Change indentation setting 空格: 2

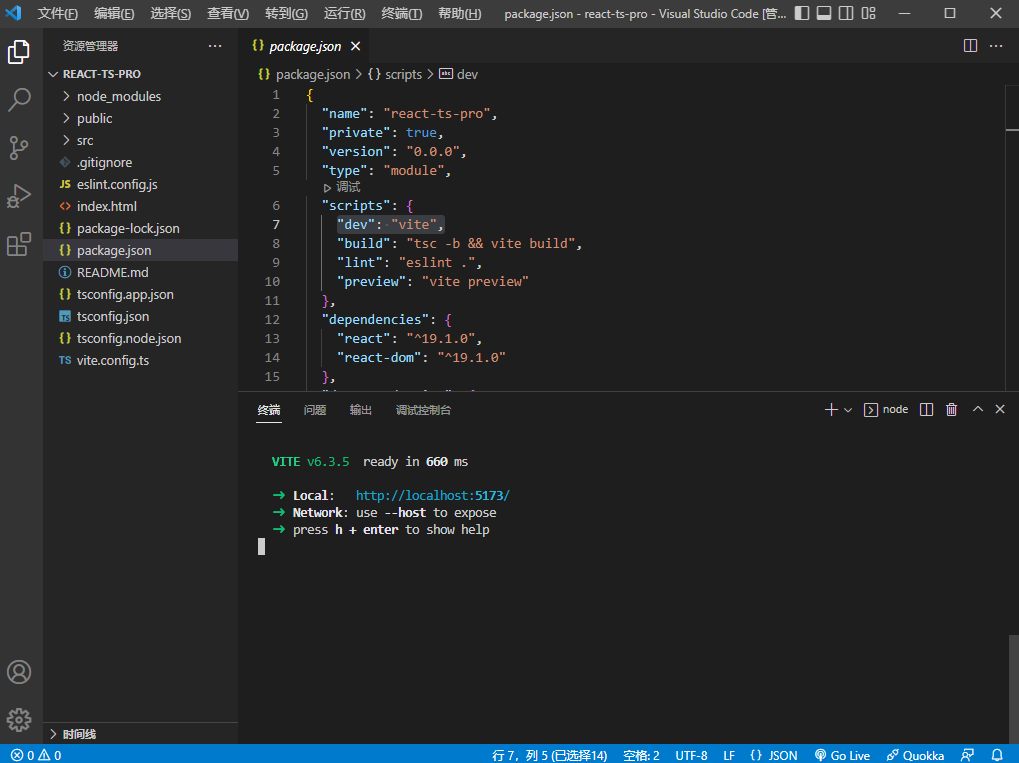point(641,755)
